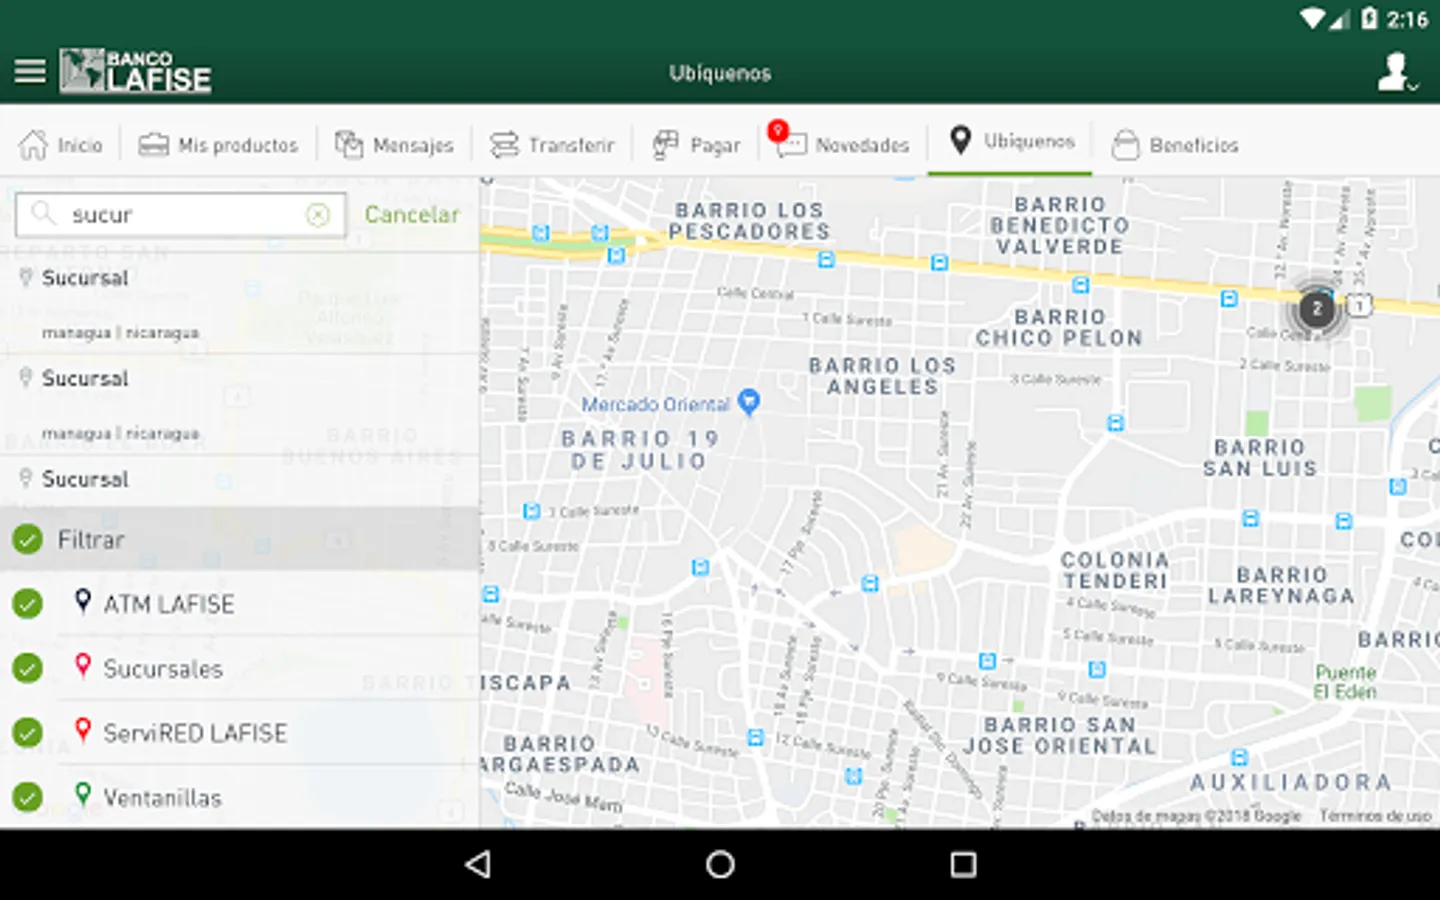The height and width of the screenshot is (900, 1440).
Task: Open the user profile icon
Action: click(x=1396, y=72)
